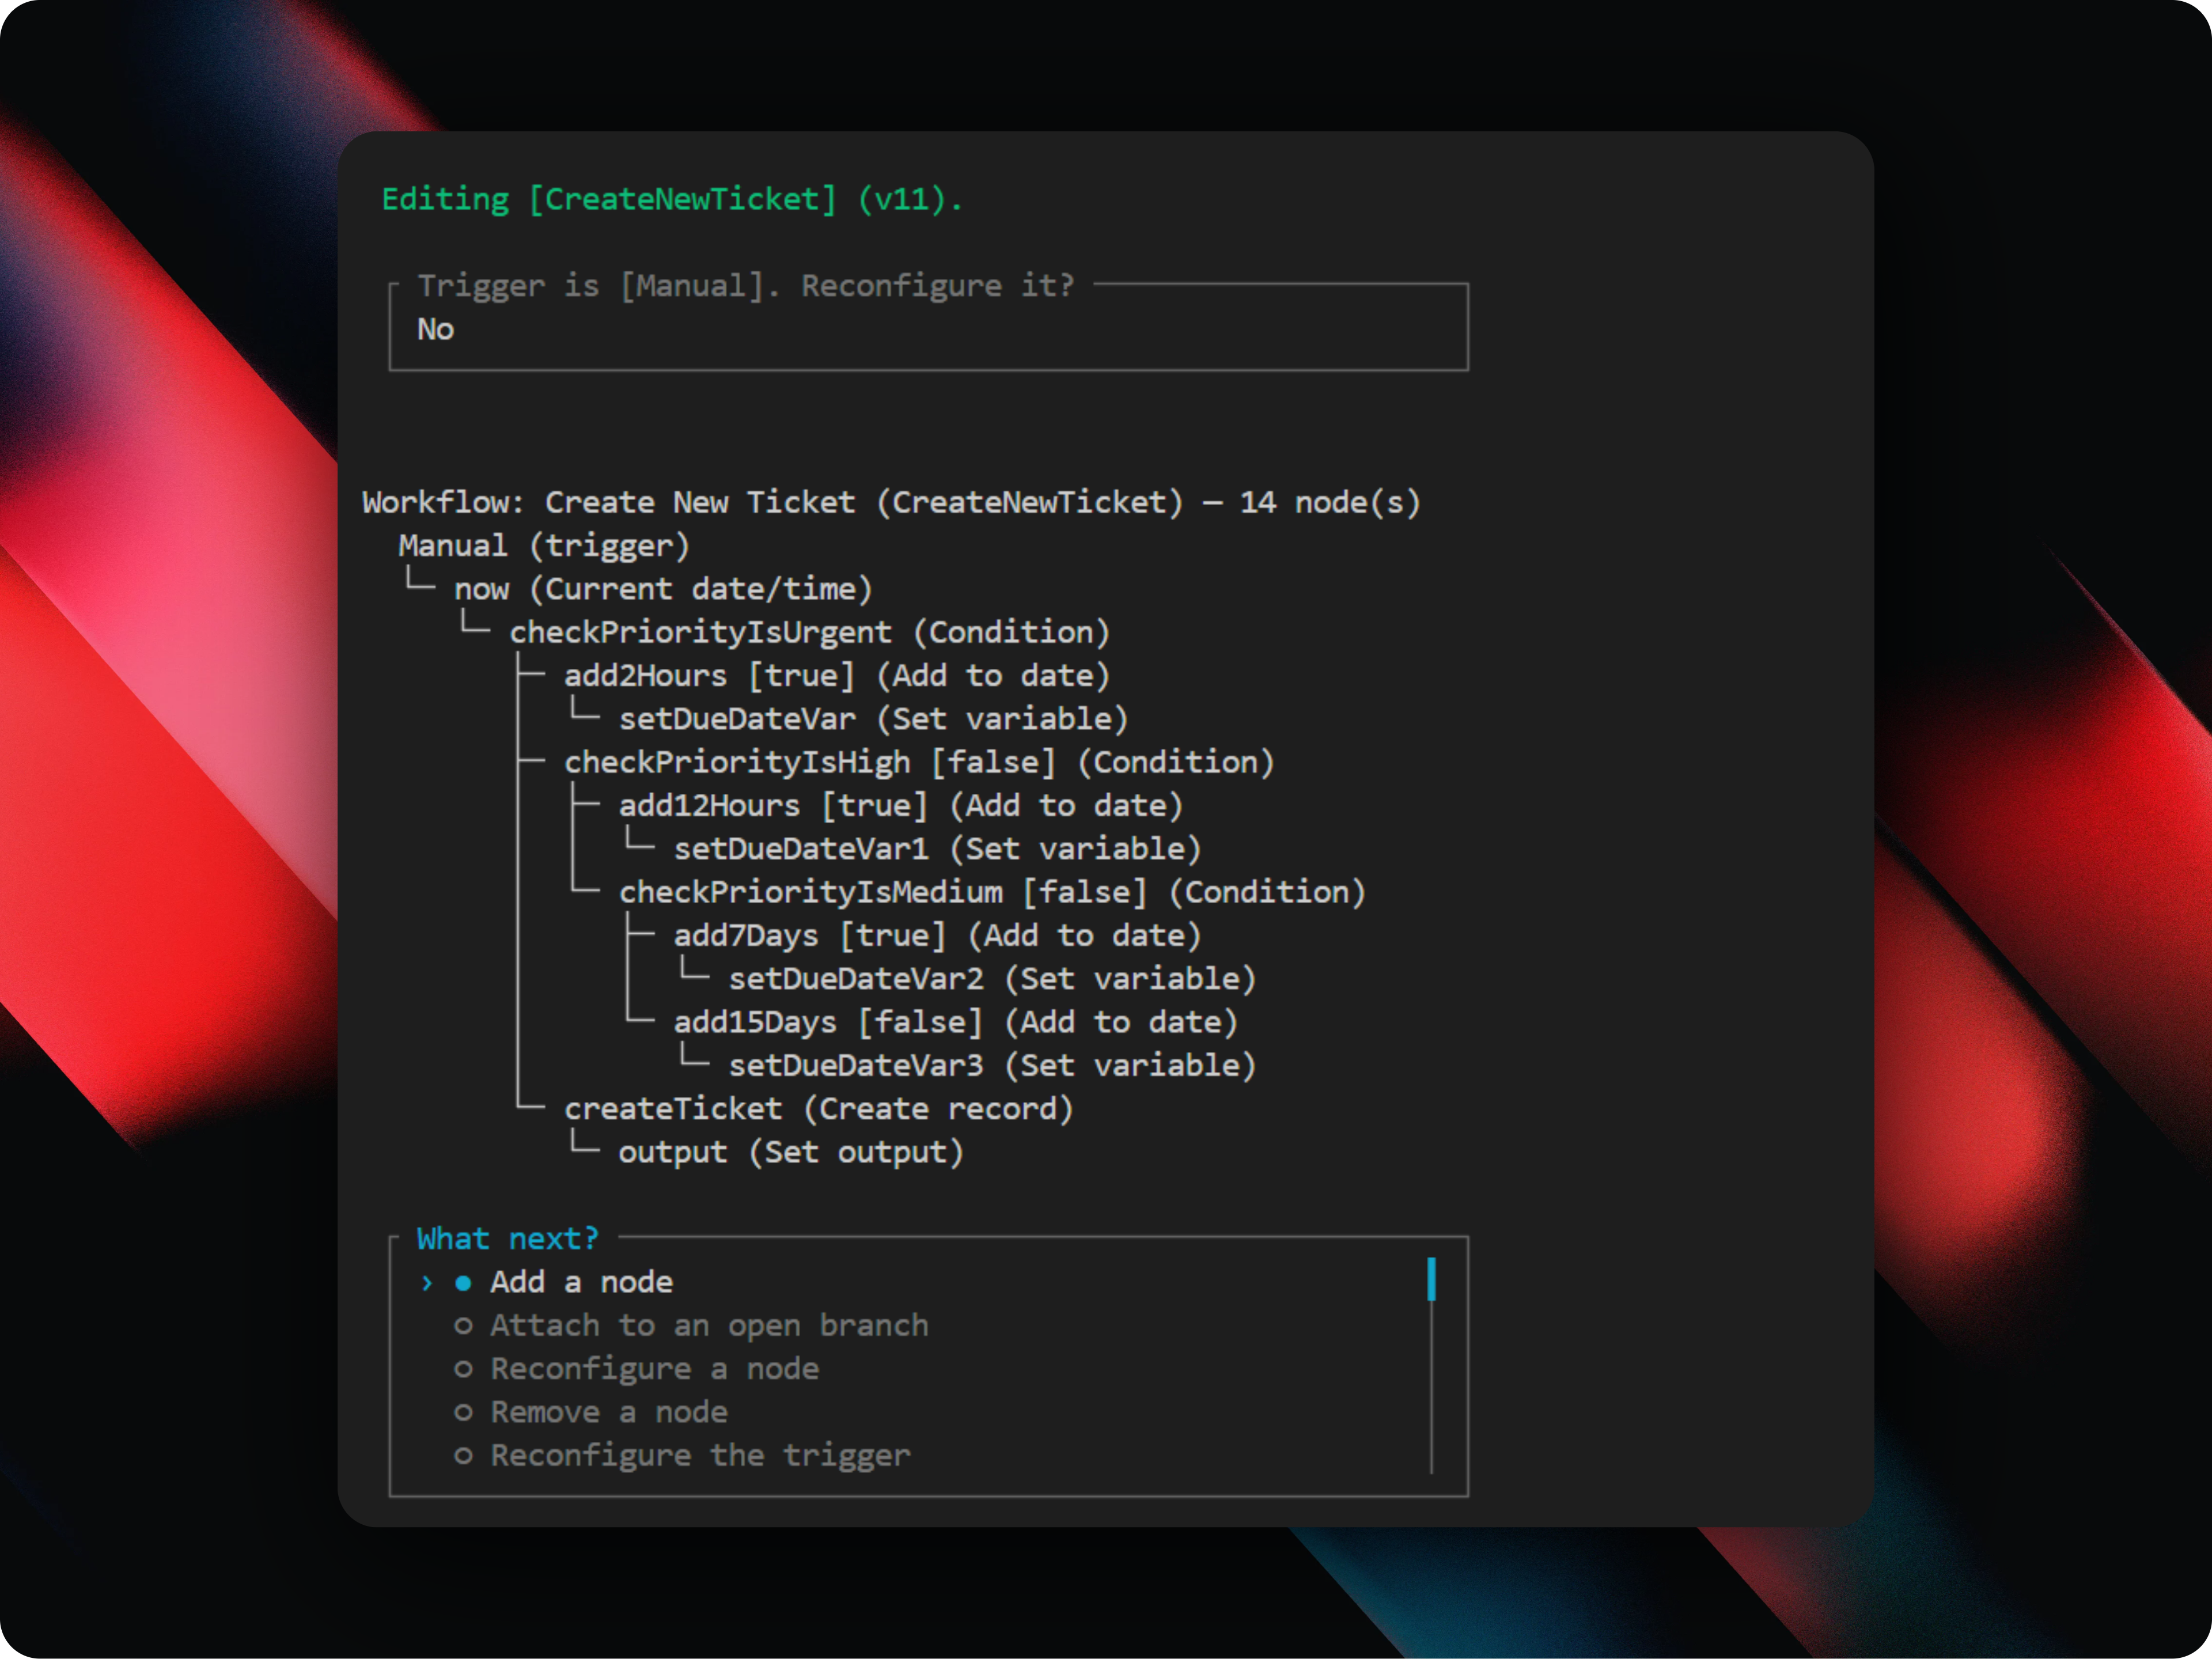Select 'Reconfigure a node' option
Screen dimensions: 2212x1659
pos(636,1368)
